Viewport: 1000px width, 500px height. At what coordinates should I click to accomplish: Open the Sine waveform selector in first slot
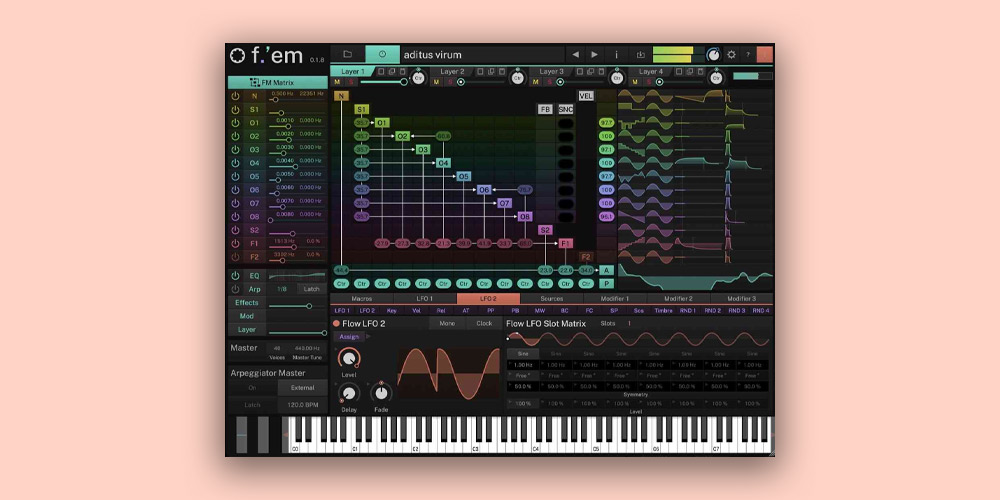coord(522,353)
